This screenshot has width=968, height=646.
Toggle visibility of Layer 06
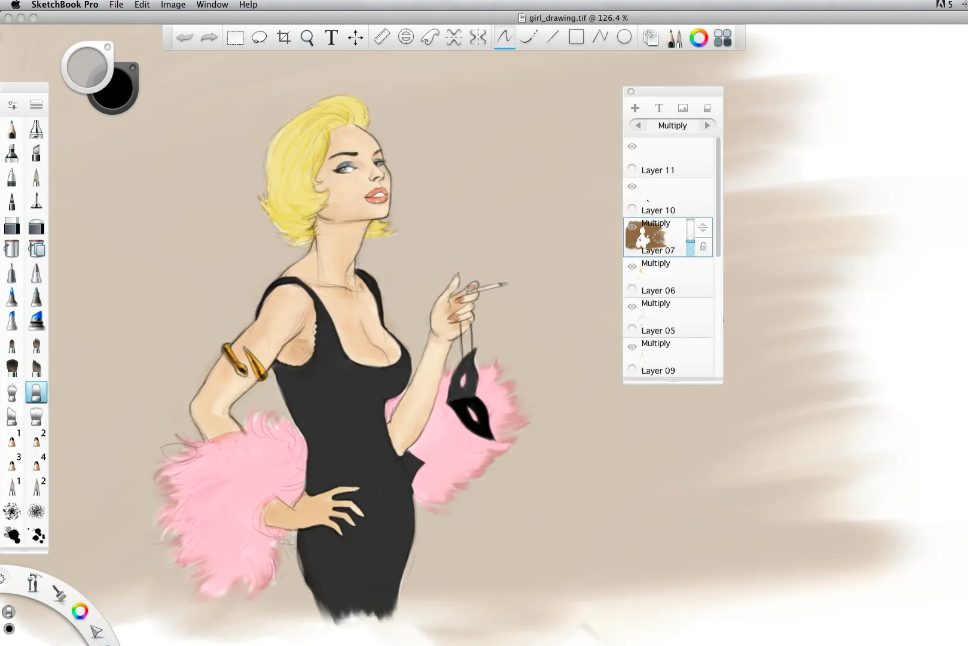click(632, 267)
